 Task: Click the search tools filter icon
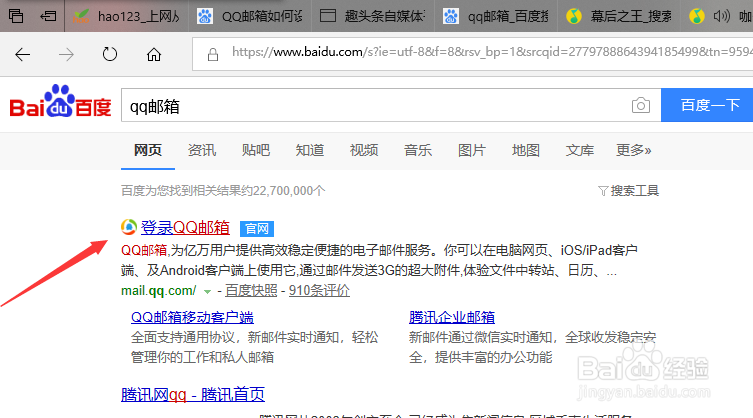click(603, 191)
